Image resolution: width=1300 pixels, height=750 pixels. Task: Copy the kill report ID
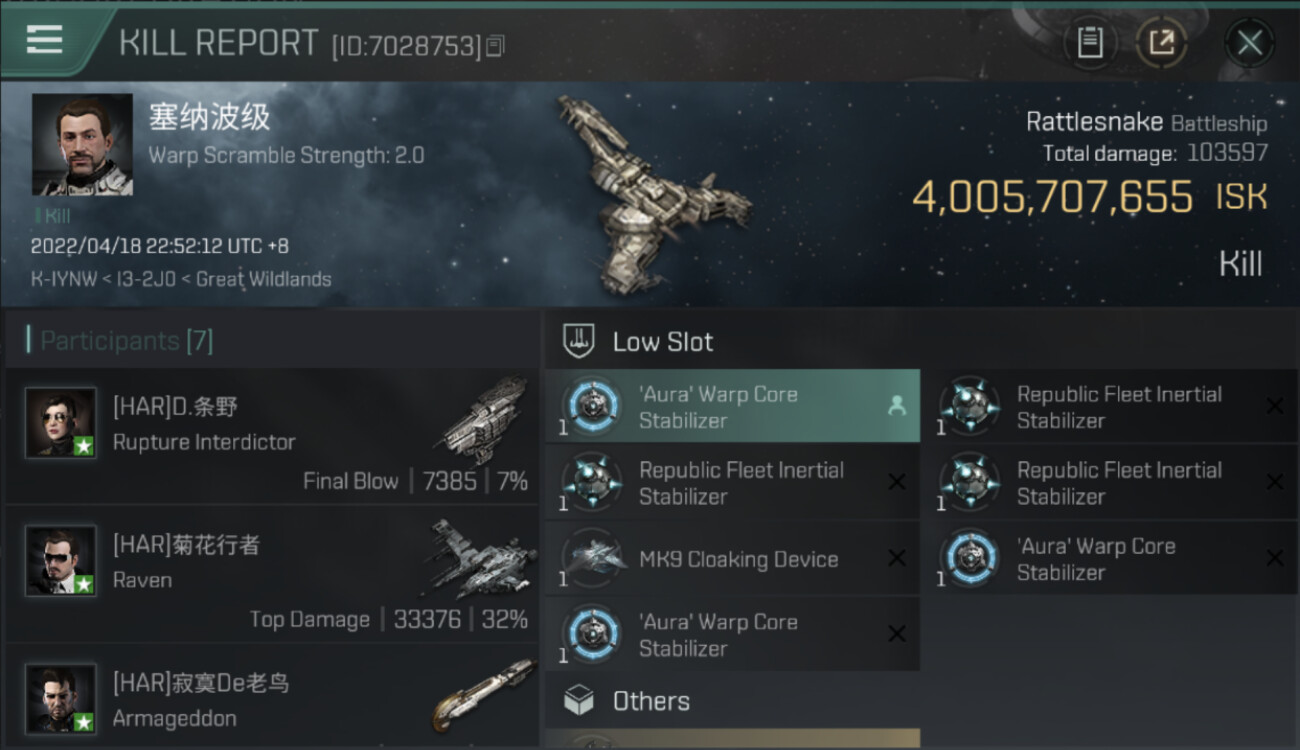(x=496, y=45)
